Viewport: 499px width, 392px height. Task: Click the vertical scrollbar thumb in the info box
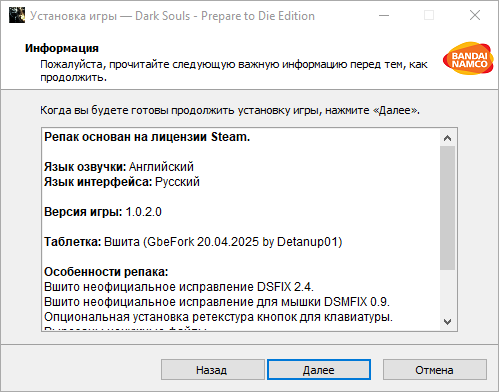(x=448, y=208)
